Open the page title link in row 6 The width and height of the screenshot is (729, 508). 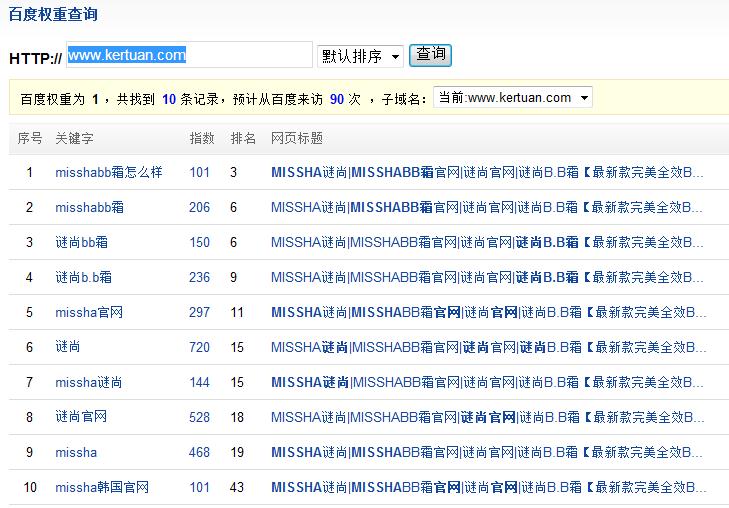(x=489, y=347)
